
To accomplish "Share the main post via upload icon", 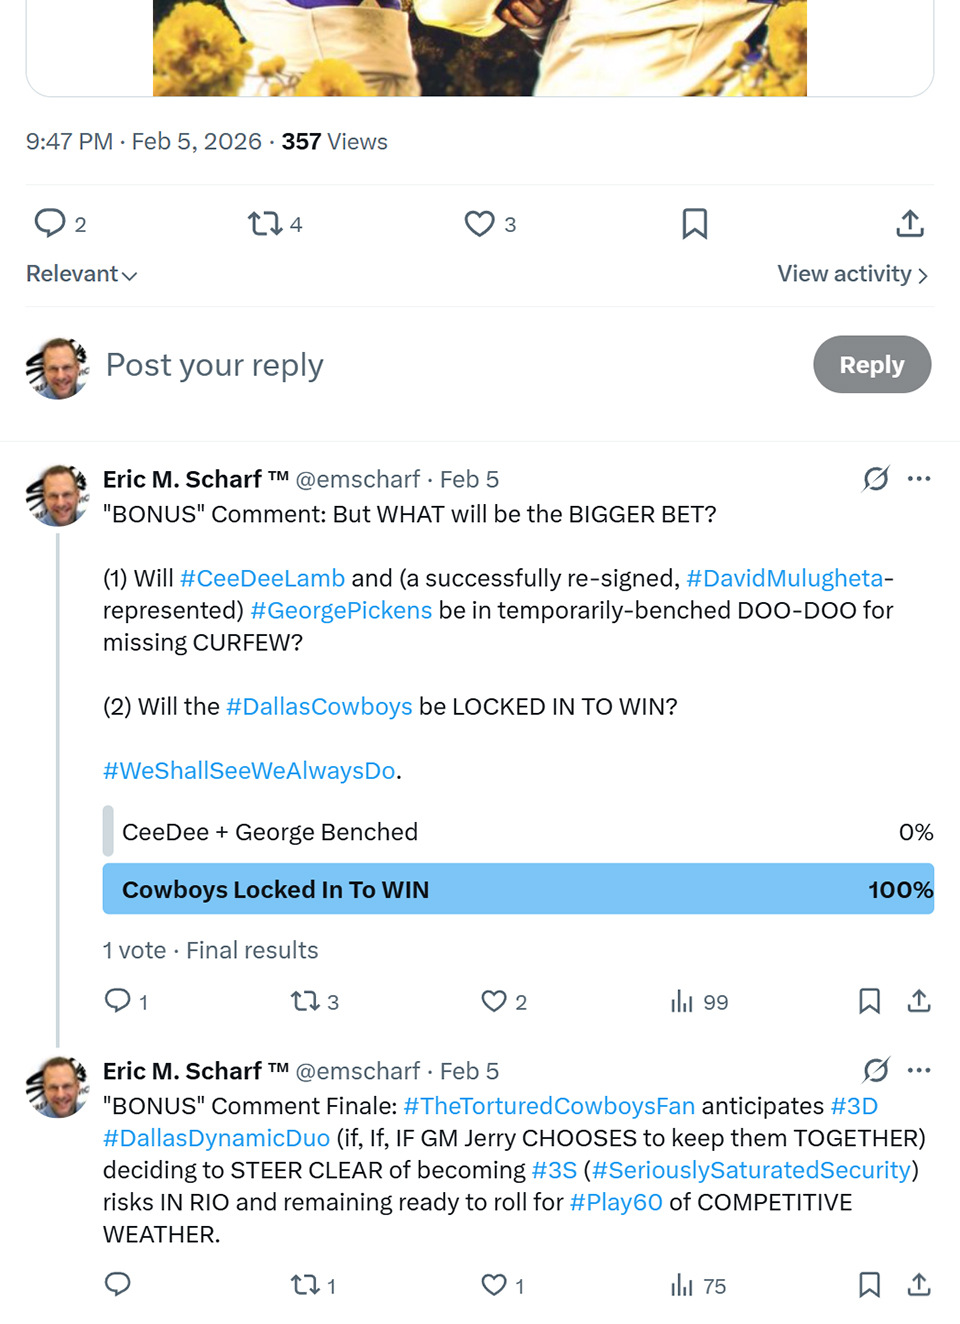I will (909, 223).
